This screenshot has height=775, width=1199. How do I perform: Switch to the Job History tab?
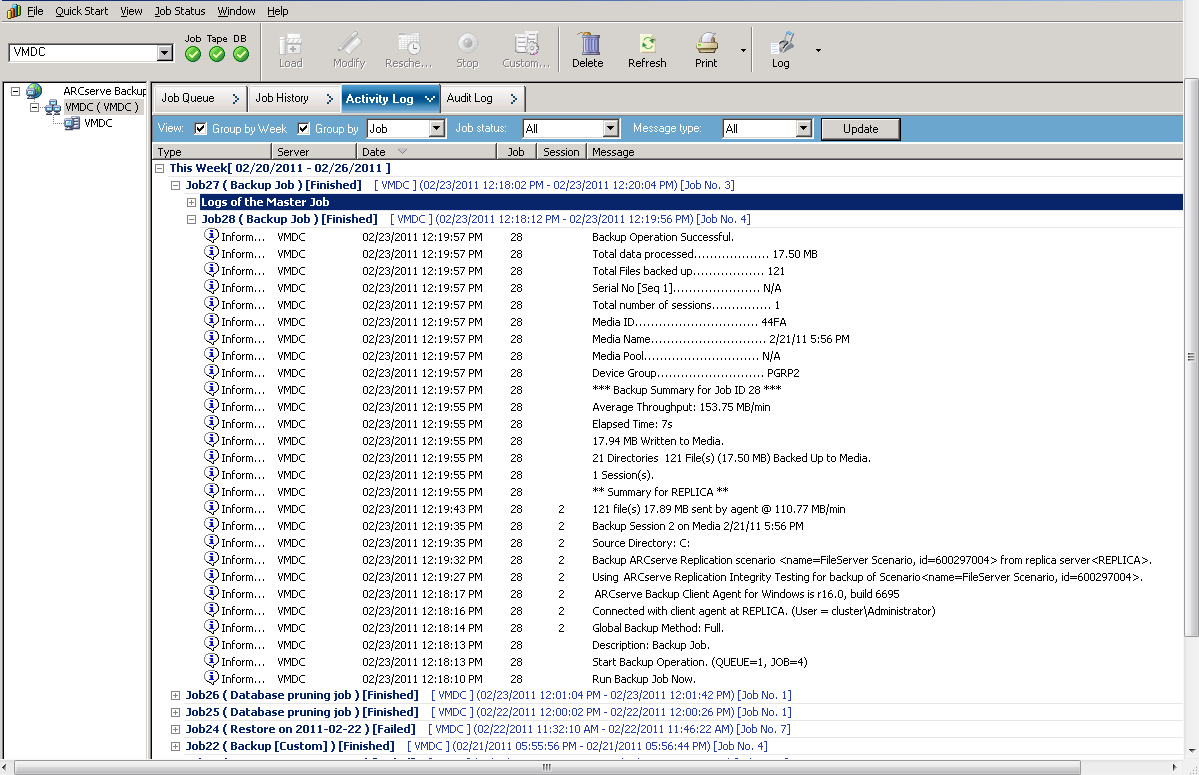[x=294, y=98]
